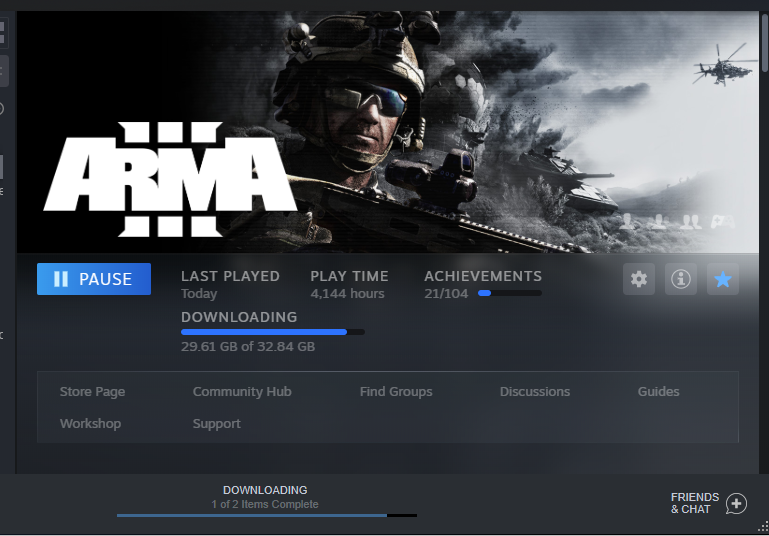Click the multiplayer icon on the banner
Image resolution: width=769 pixels, height=536 pixels.
pyautogui.click(x=659, y=222)
